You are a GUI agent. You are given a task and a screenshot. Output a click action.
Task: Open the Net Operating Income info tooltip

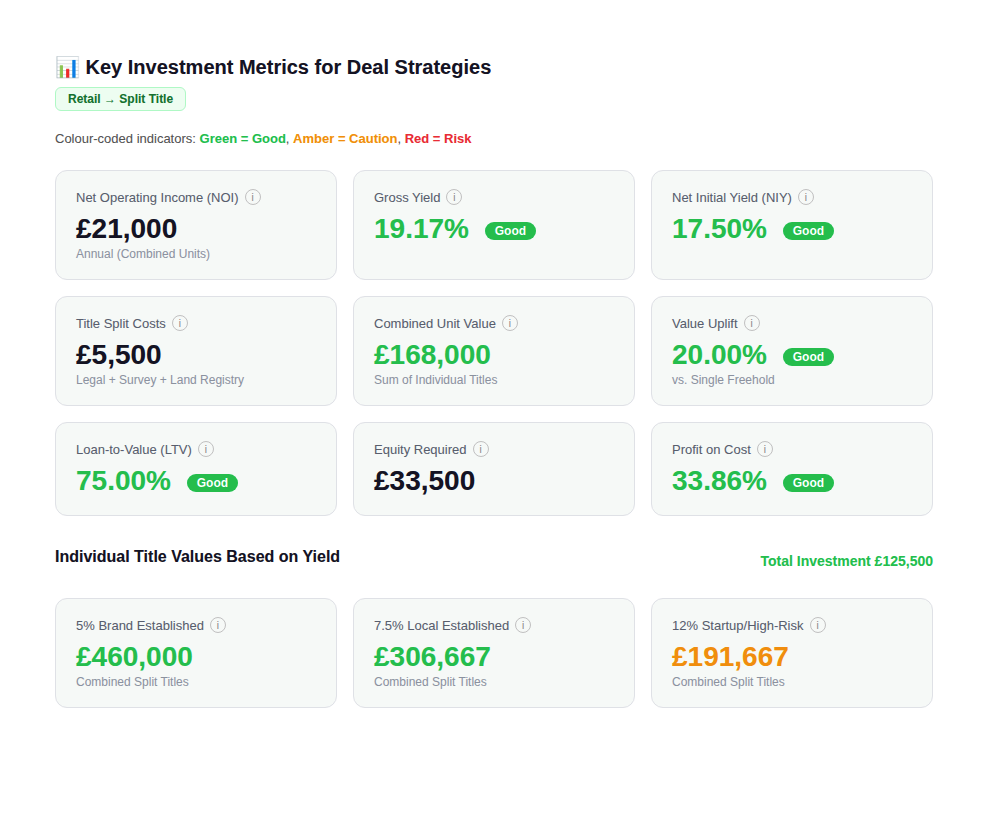pos(253,197)
